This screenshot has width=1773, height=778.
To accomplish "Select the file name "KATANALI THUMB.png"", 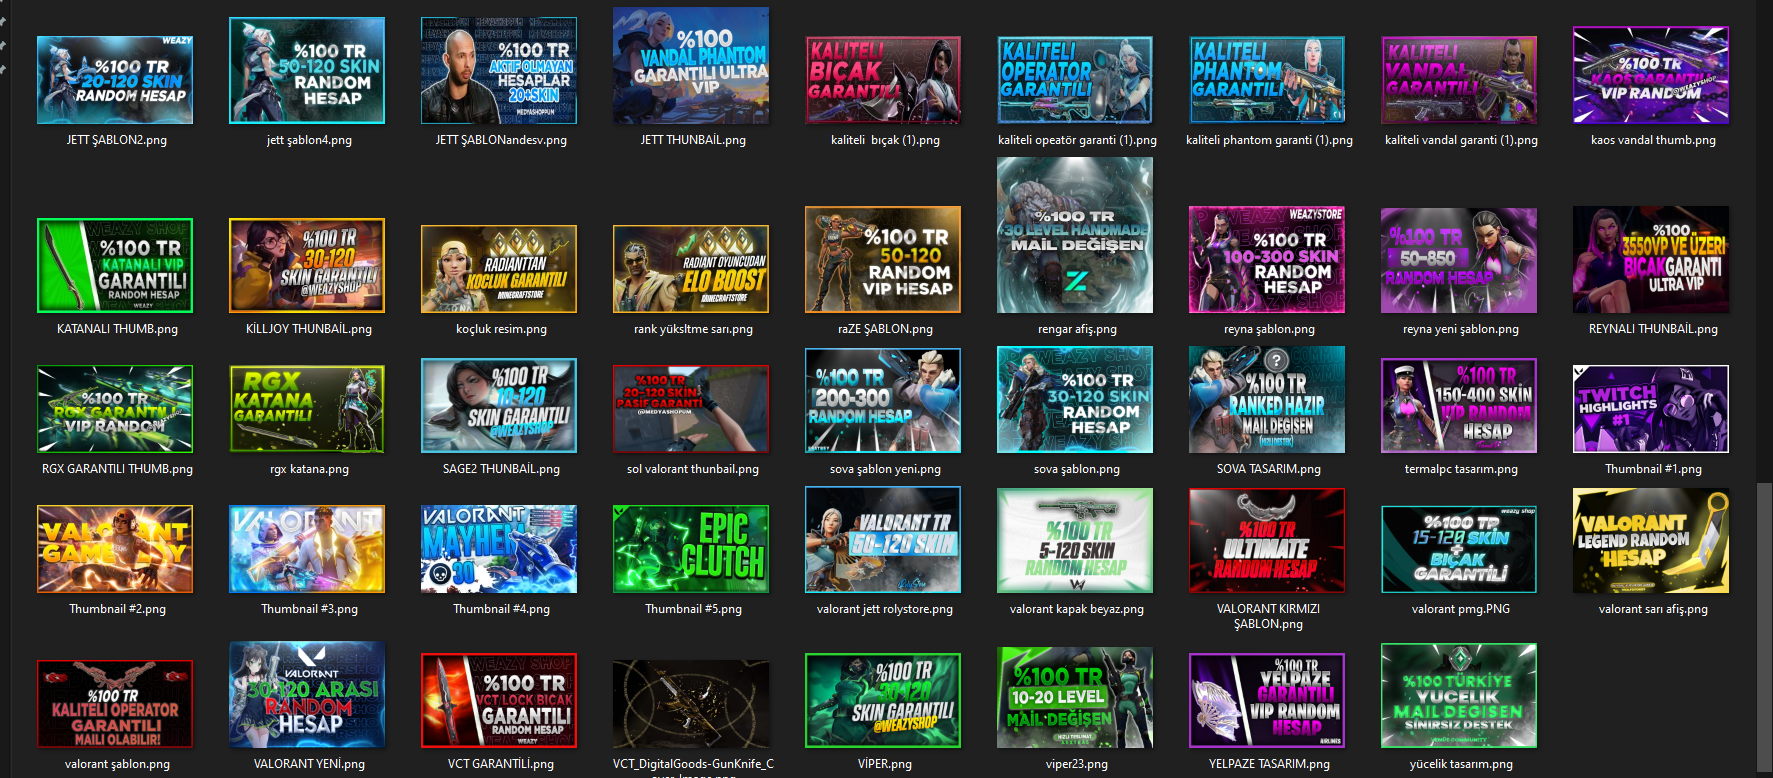I will [117, 329].
